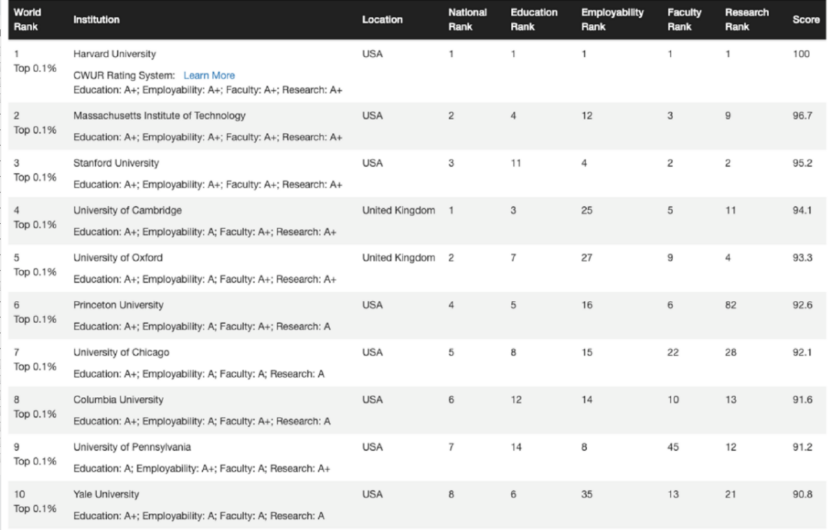
Task: Click Harvard's rating line with all A+
Action: pyautogui.click(x=208, y=90)
